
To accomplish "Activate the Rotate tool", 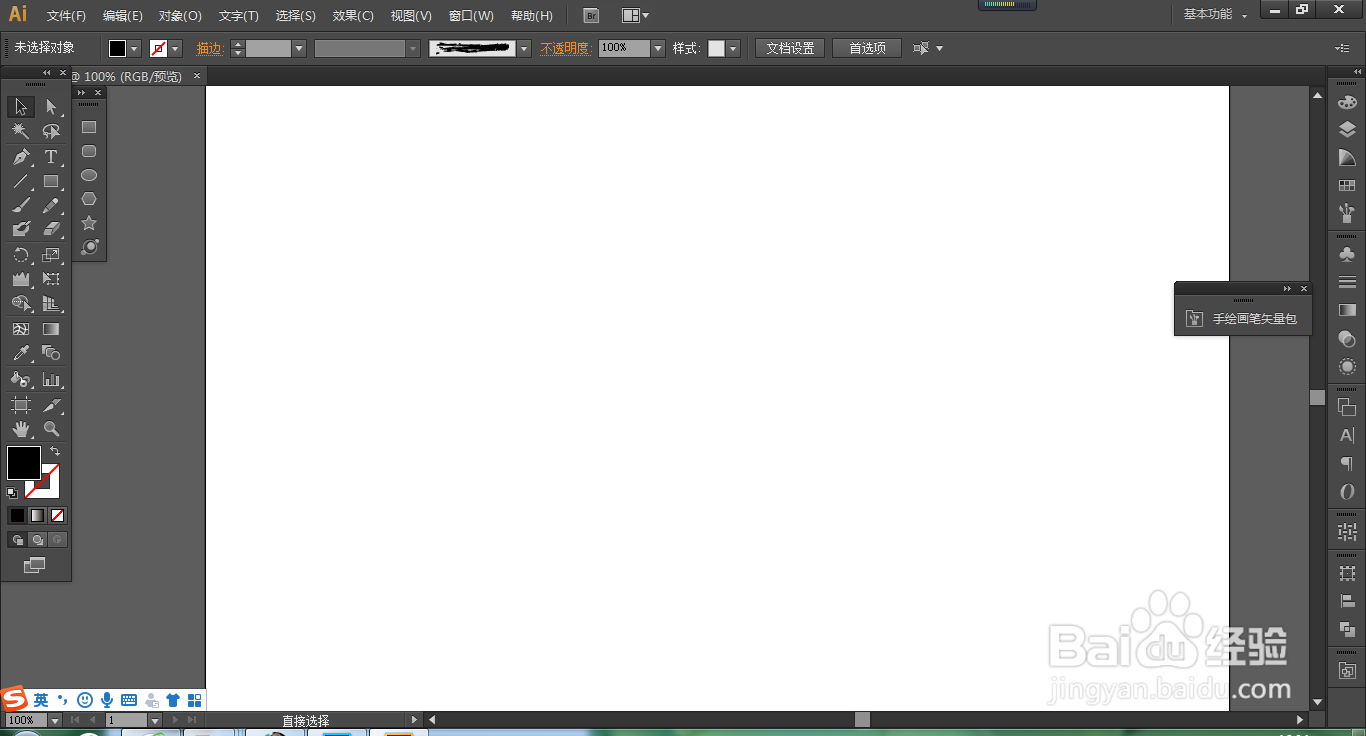I will [21, 255].
